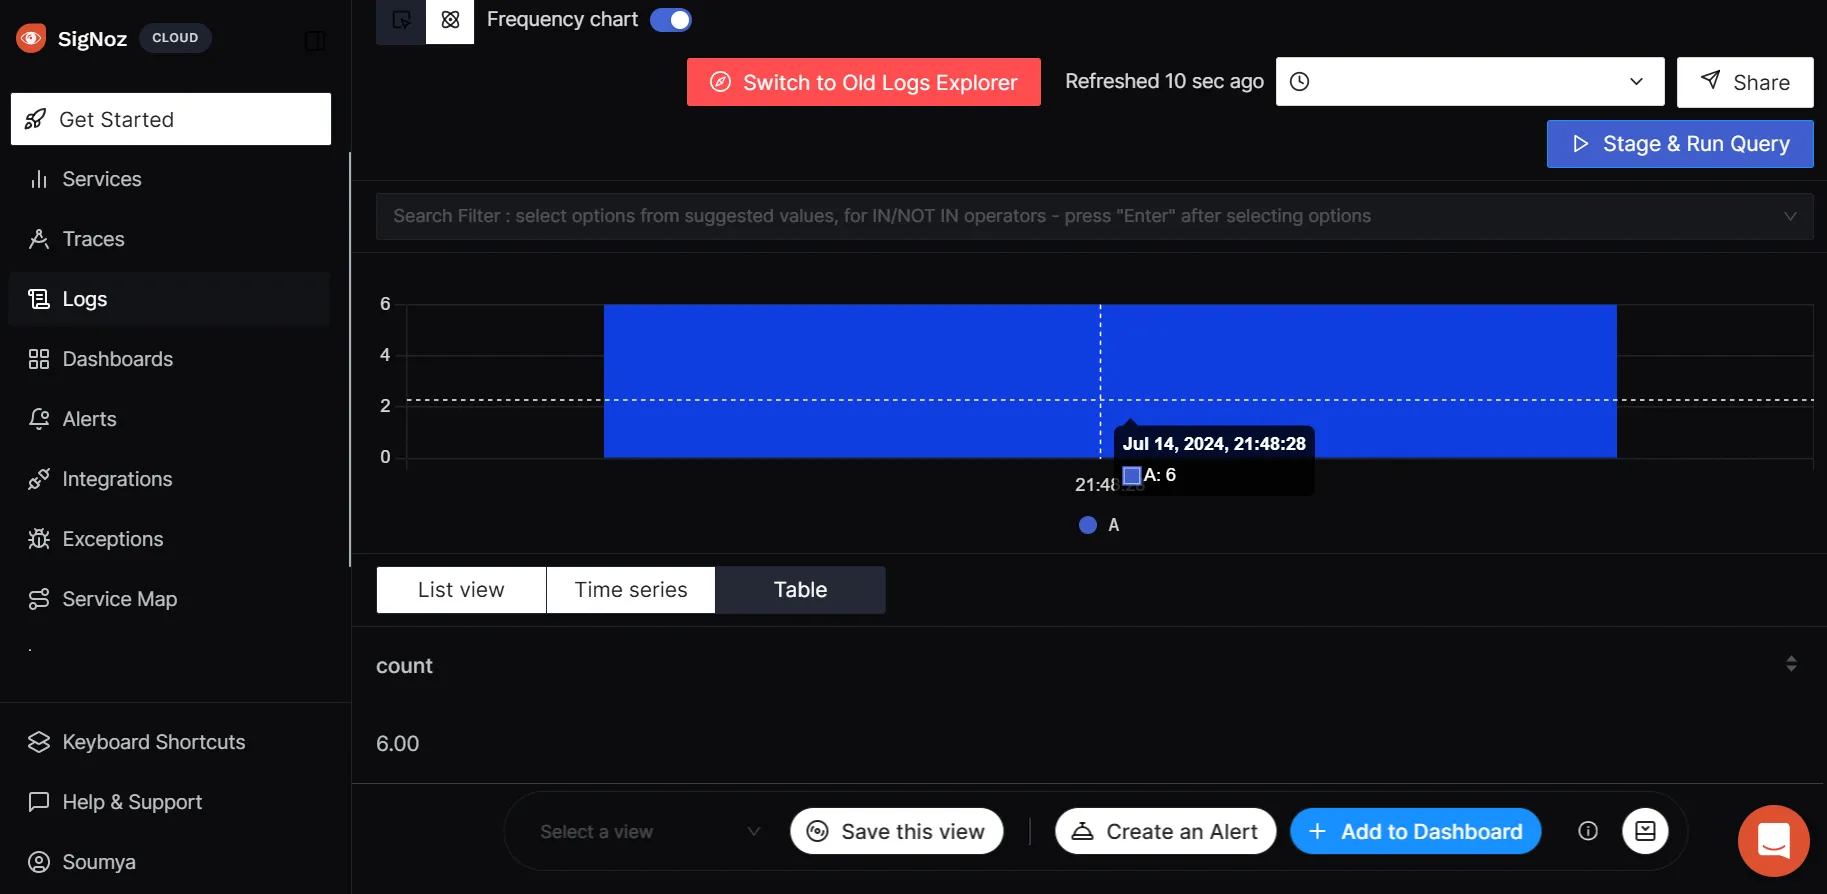Select the Table tab
Image resolution: width=1827 pixels, height=894 pixels.
pyautogui.click(x=801, y=590)
